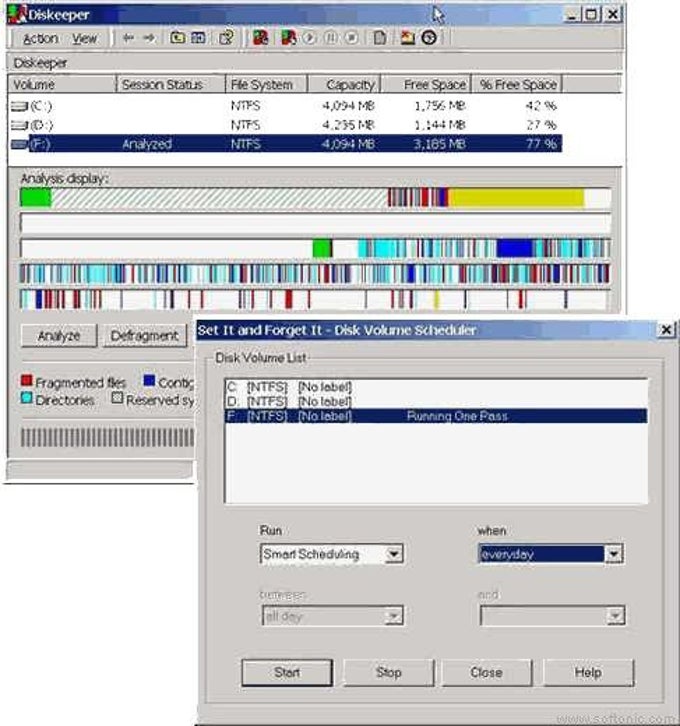The height and width of the screenshot is (726, 680).
Task: Sort by the Free Space column header
Action: click(x=426, y=85)
